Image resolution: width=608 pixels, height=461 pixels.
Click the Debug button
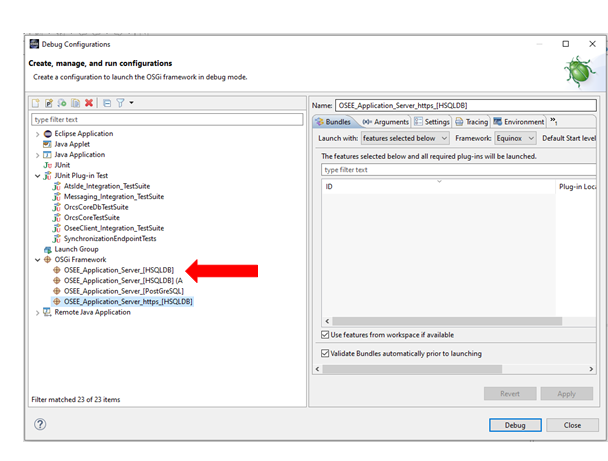515,425
